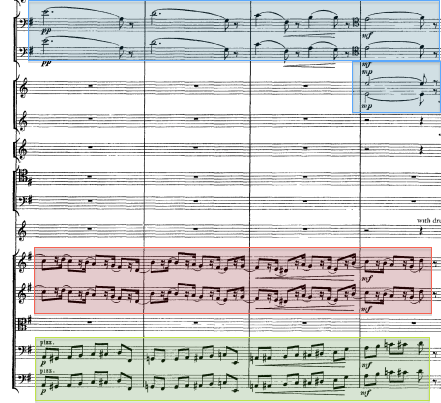Select the green highlighted pizzicato bass passage

pyautogui.click(x=232, y=369)
